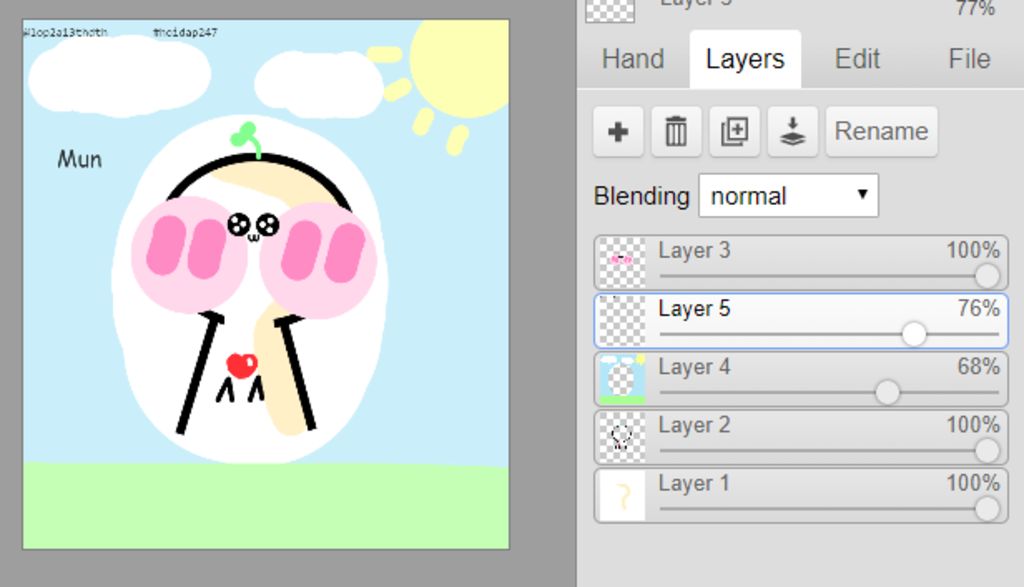Duplicate the selected layer icon
The image size is (1024, 587).
click(x=734, y=131)
